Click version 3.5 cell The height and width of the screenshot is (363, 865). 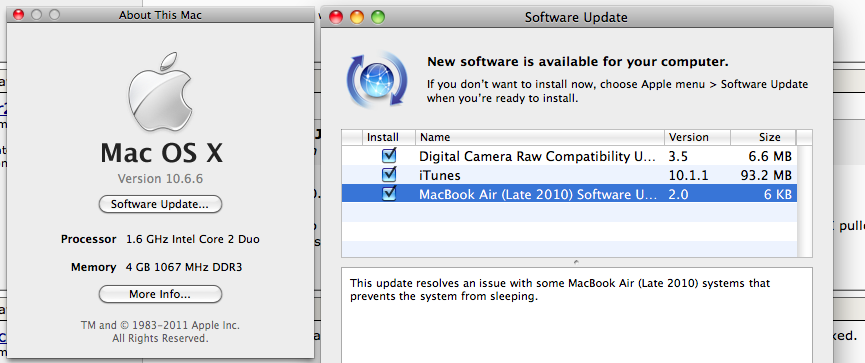678,157
